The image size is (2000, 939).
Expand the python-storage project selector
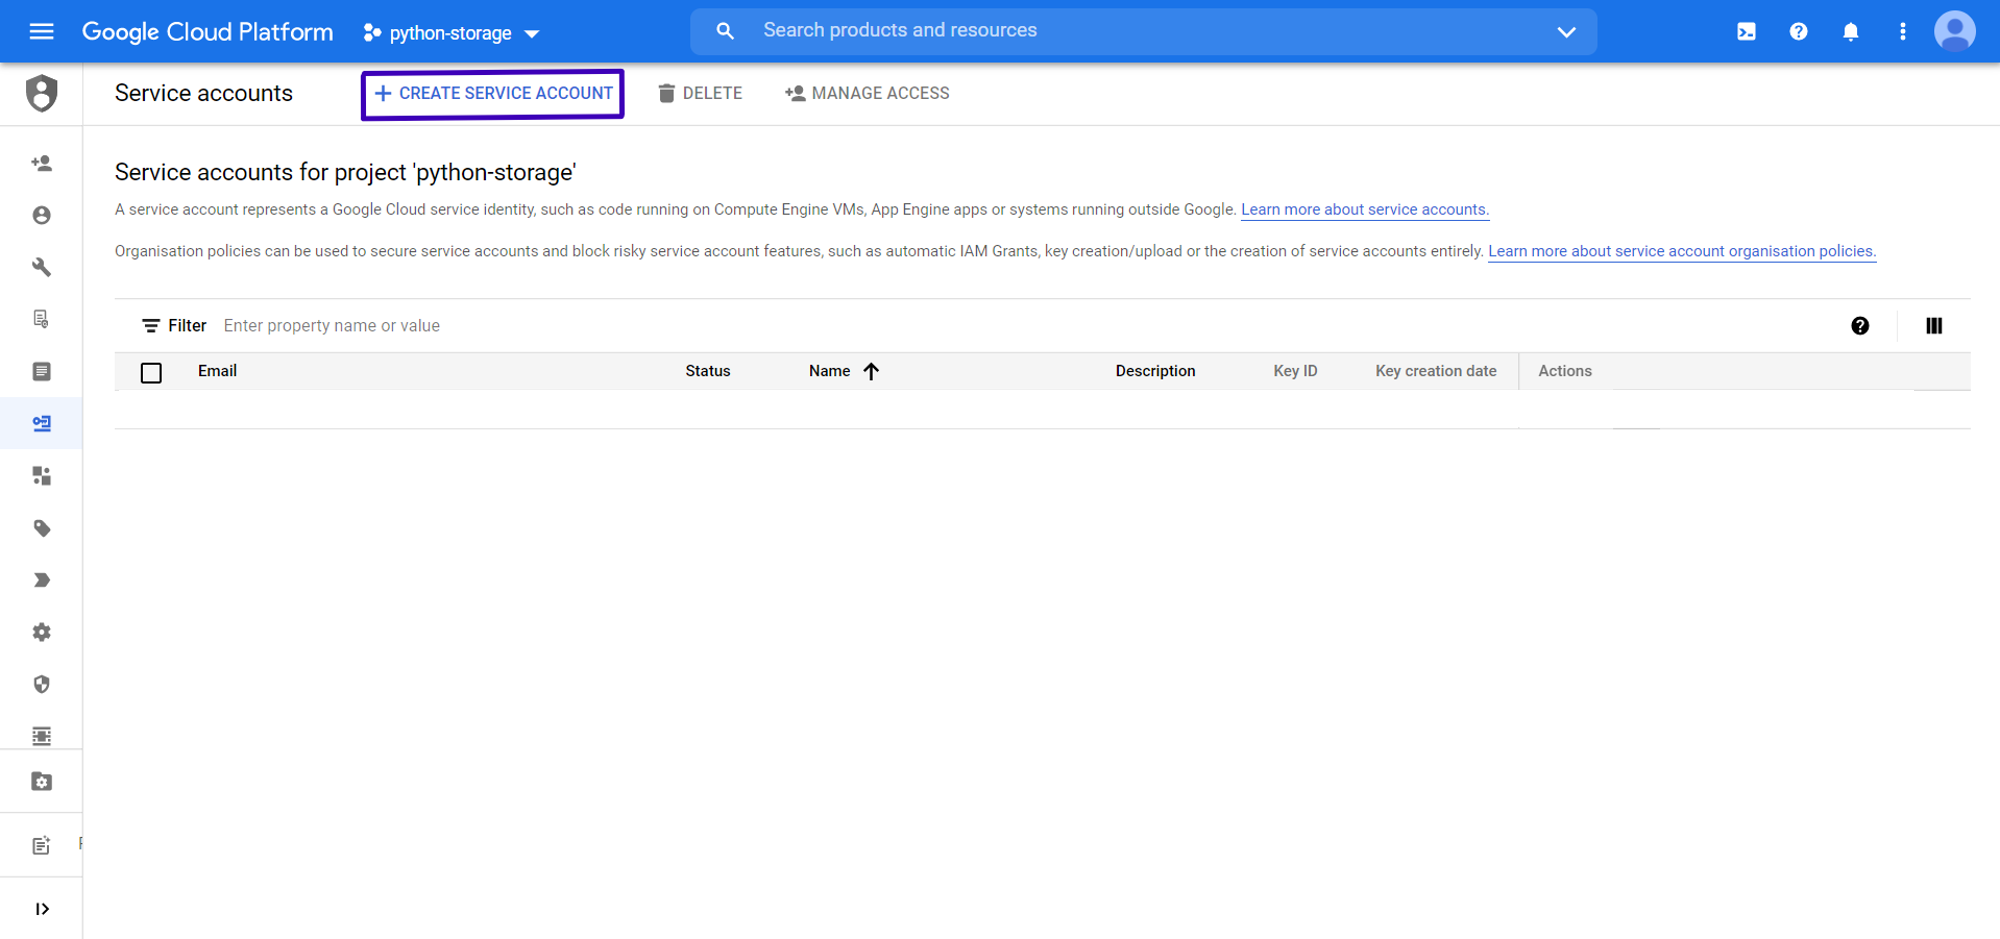tap(452, 33)
